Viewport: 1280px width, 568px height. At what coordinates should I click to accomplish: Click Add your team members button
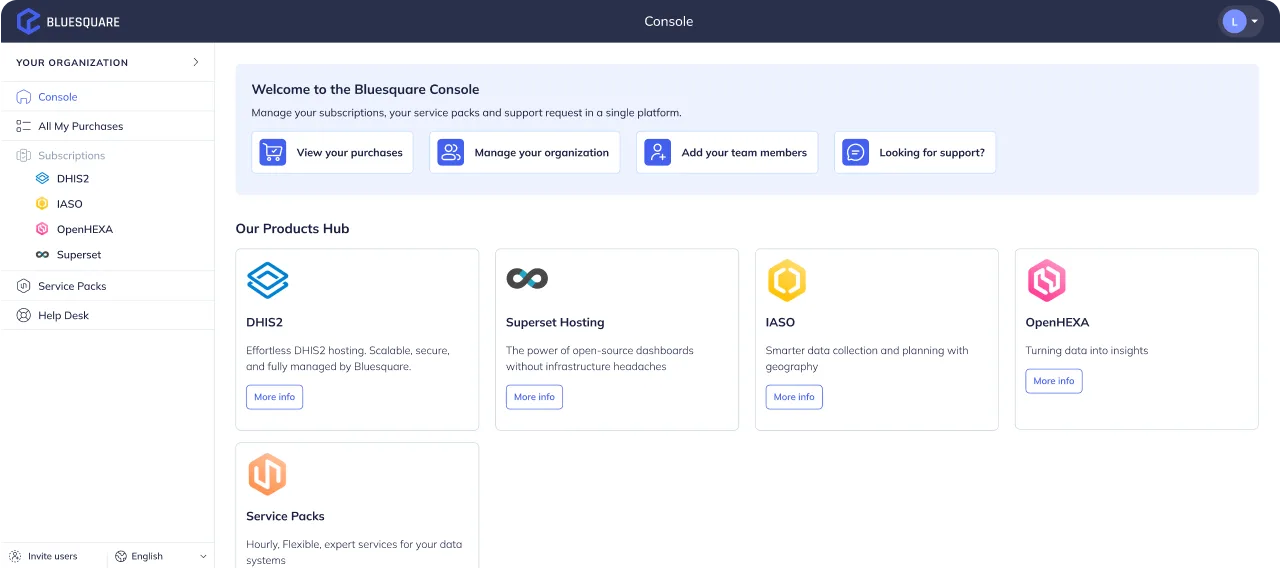tap(727, 152)
